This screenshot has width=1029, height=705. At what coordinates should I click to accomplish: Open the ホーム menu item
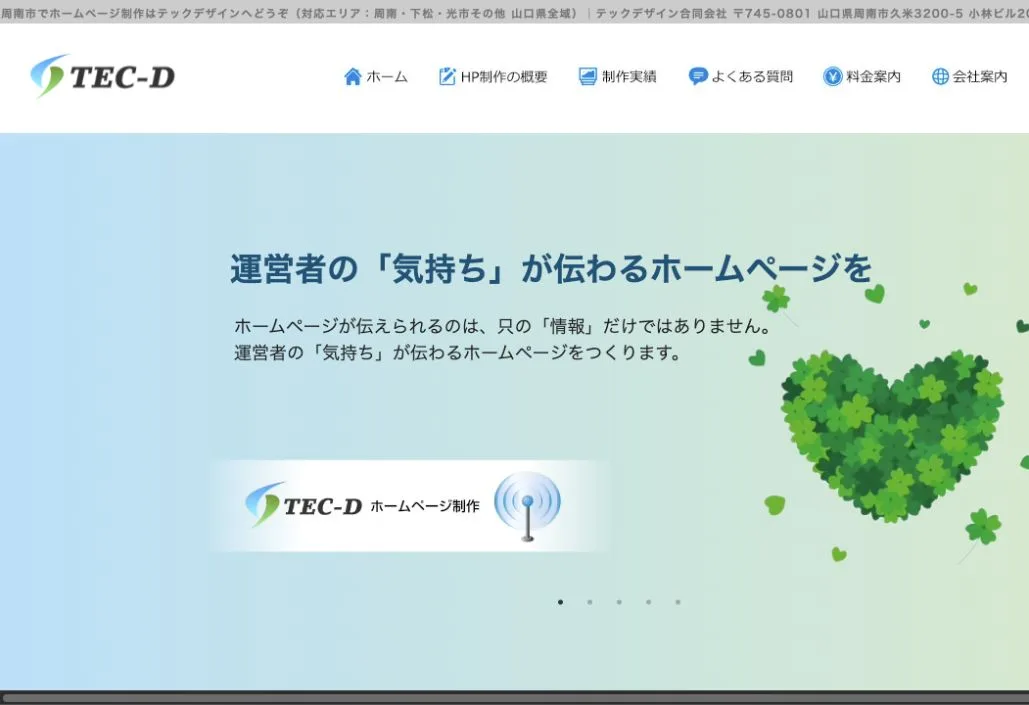click(x=376, y=77)
